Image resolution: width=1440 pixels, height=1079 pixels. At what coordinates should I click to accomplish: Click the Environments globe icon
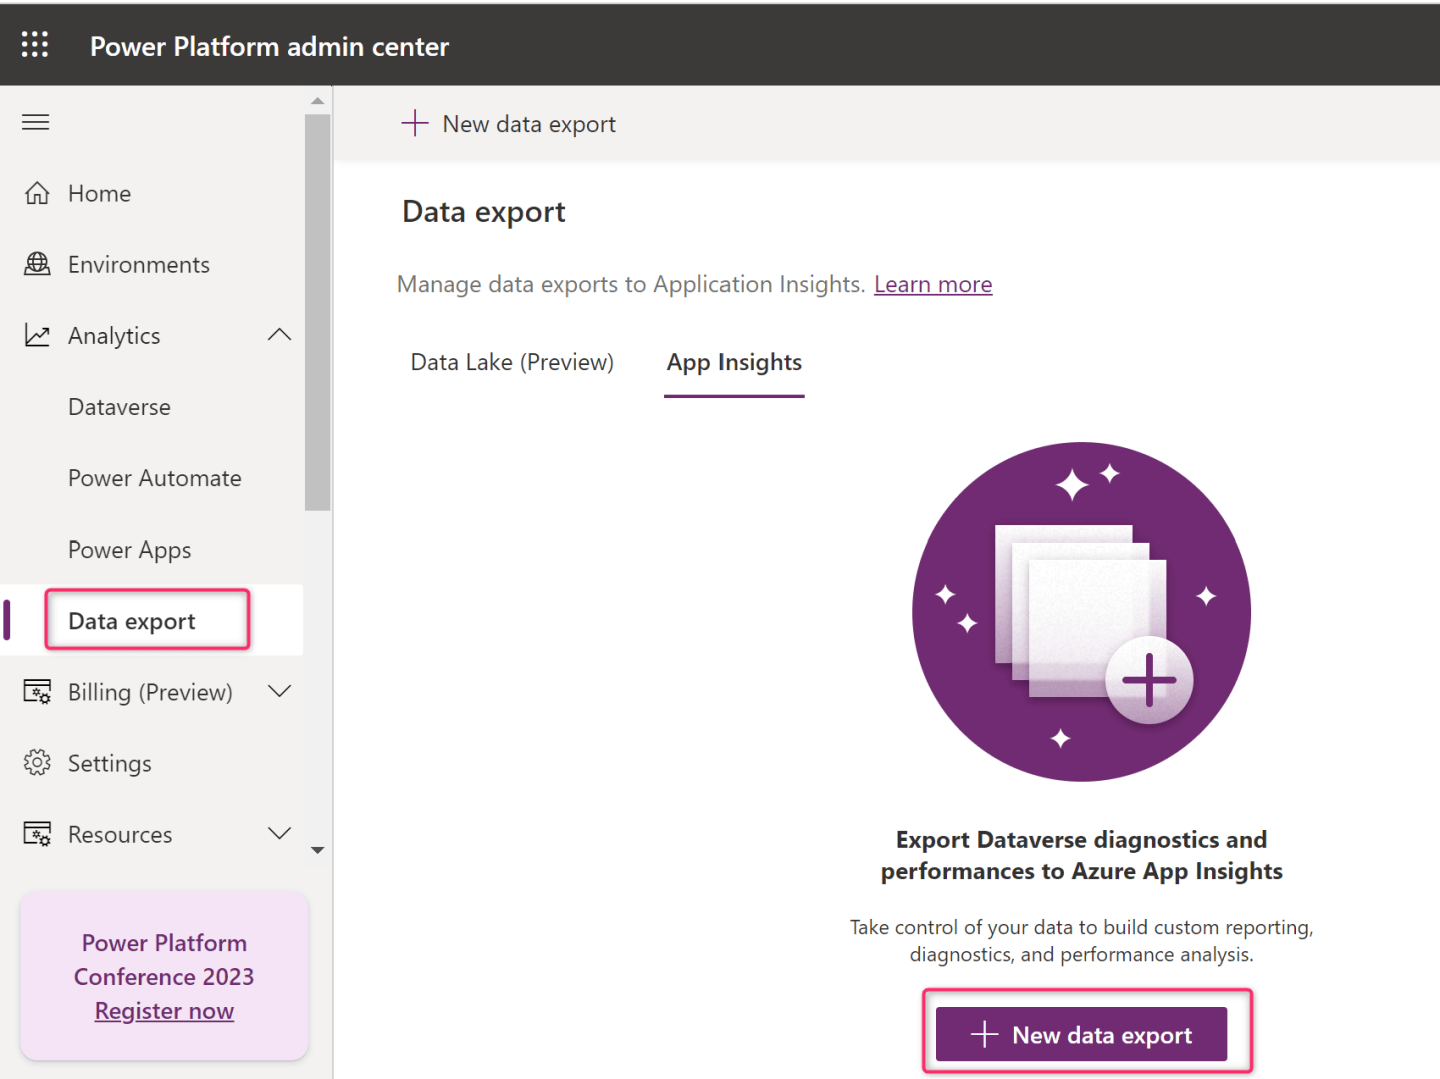(37, 264)
